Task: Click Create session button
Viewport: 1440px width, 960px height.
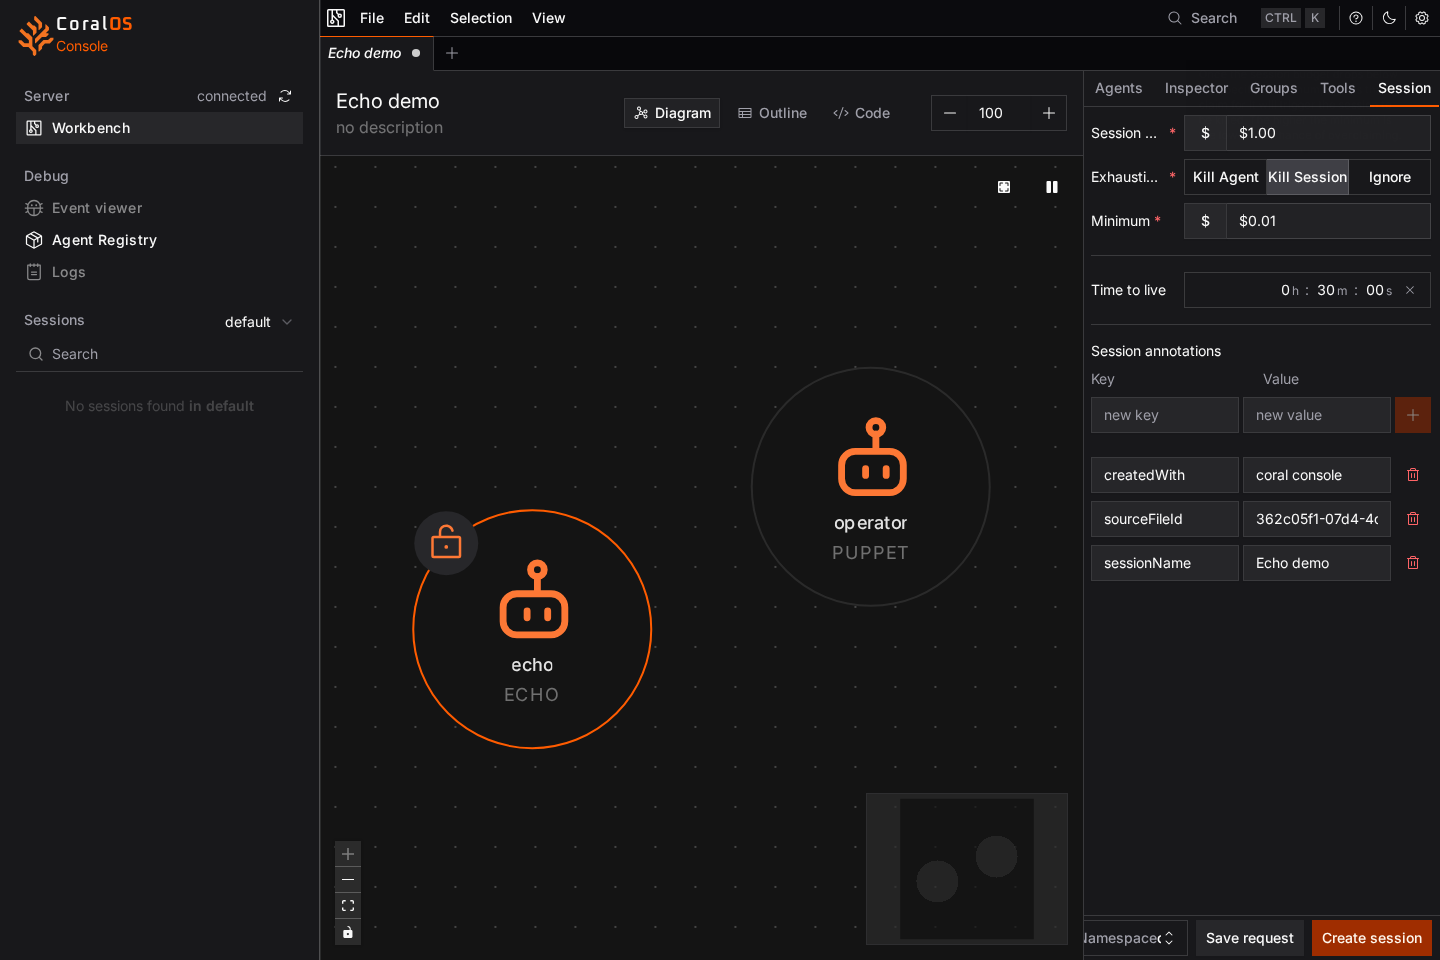Action: tap(1371, 938)
